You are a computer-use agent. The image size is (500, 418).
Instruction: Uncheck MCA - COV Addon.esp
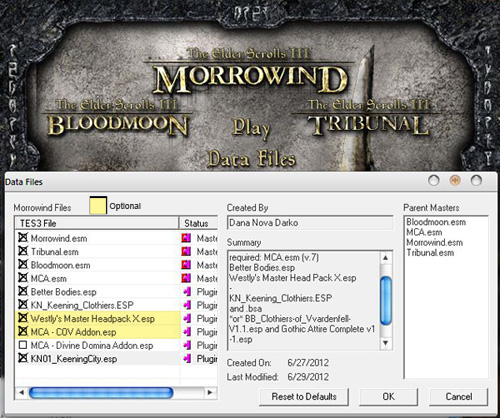tap(23, 331)
